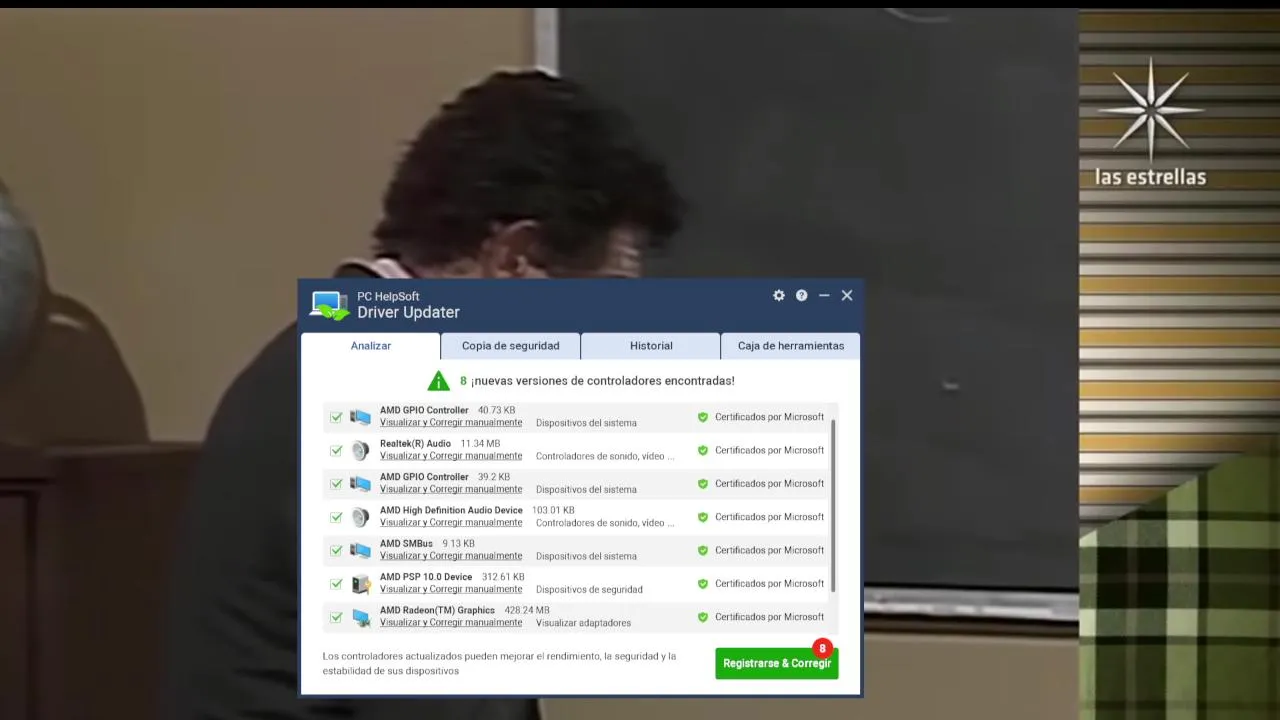Click the green shield in the AMD PSP 10.0 Device row
This screenshot has width=1280, height=720.
pos(703,584)
